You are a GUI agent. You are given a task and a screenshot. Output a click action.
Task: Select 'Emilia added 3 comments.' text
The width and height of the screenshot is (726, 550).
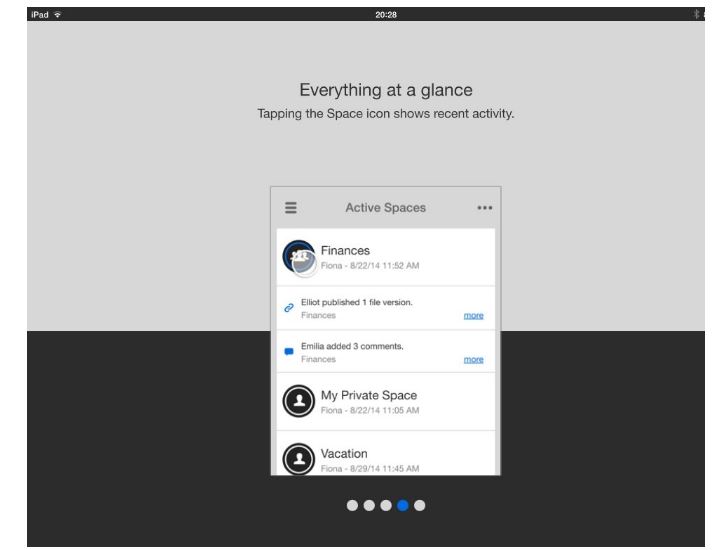coord(352,346)
